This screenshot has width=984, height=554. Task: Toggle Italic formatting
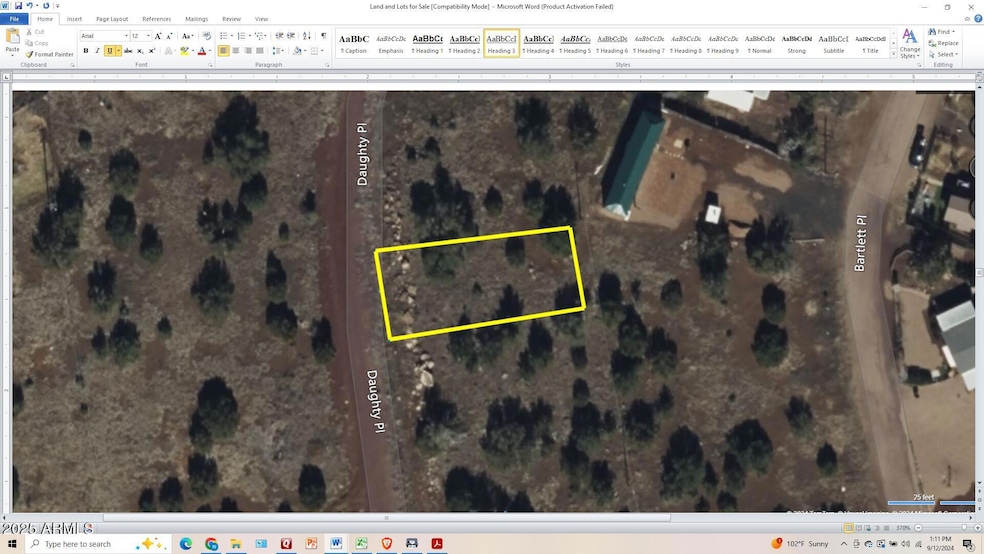point(97,50)
